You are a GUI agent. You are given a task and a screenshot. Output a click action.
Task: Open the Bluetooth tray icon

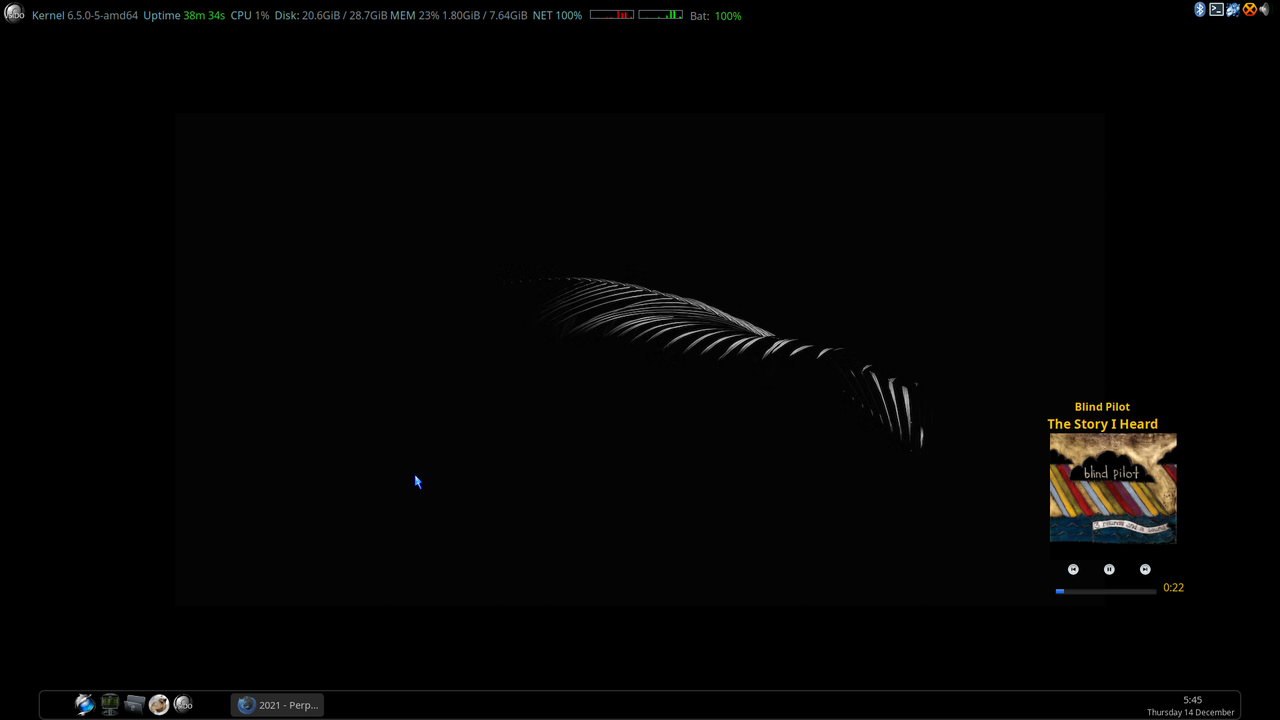tap(1200, 9)
